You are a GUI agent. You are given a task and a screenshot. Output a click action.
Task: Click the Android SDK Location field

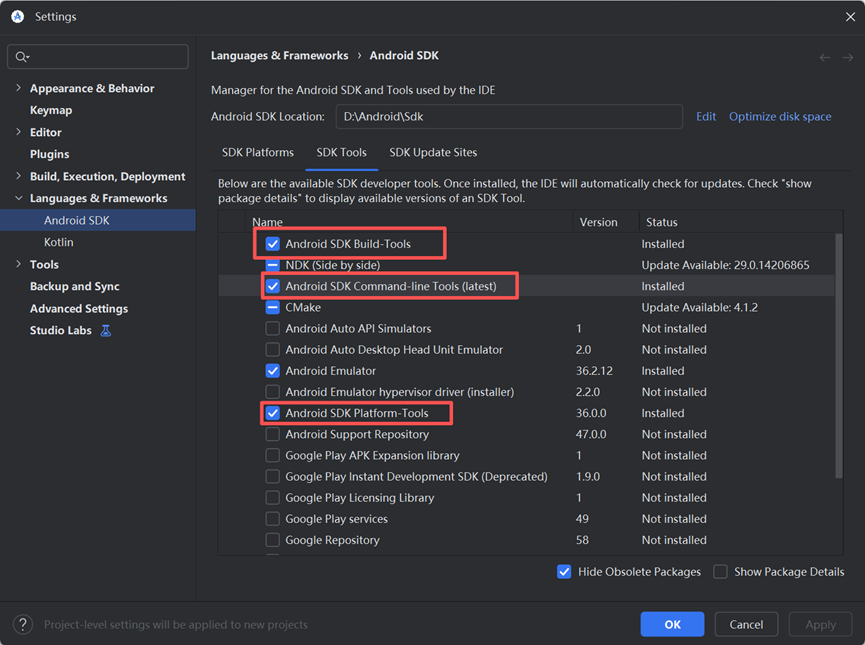(x=509, y=116)
